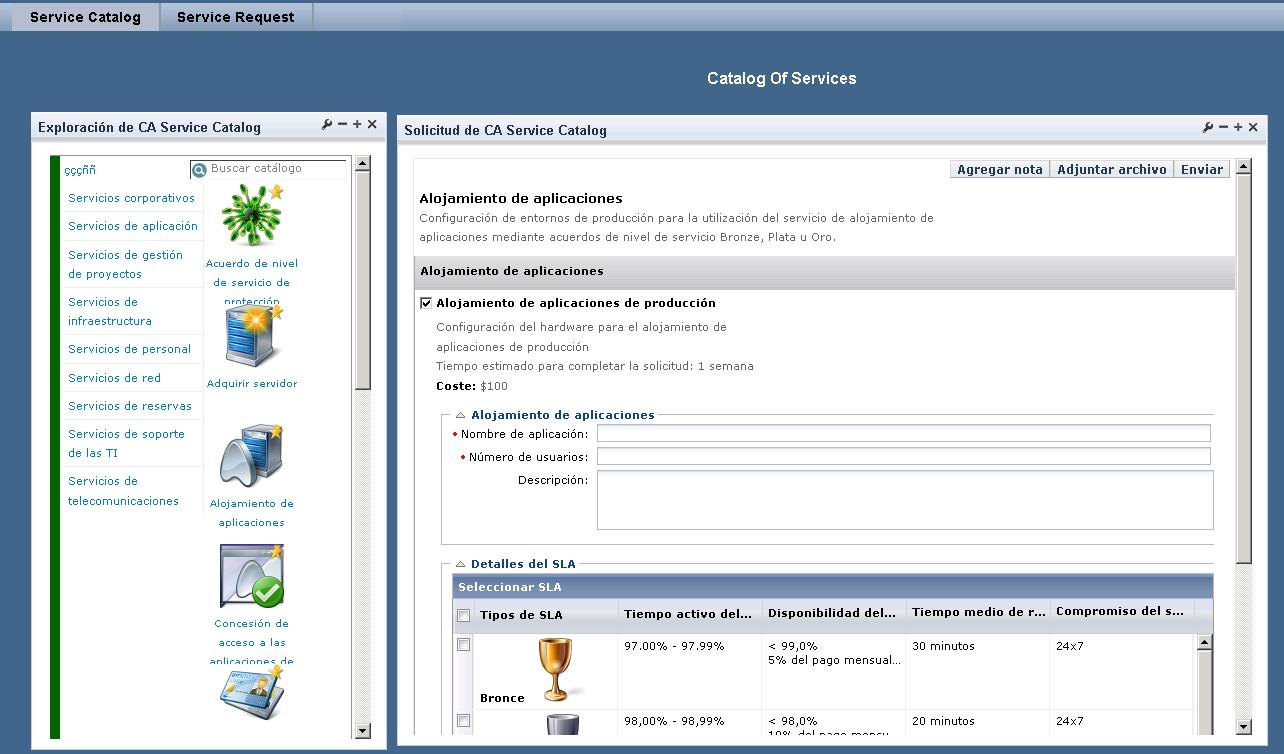Tick the select-all checkbox in Tipos de SLA header
Screen dimensions: 1284x754
tap(463, 615)
